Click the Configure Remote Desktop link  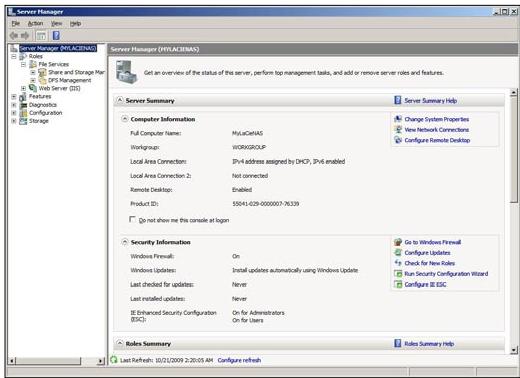tap(437, 140)
